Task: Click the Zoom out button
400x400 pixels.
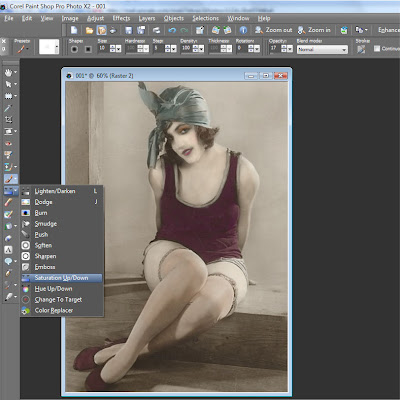Action: [x=273, y=30]
